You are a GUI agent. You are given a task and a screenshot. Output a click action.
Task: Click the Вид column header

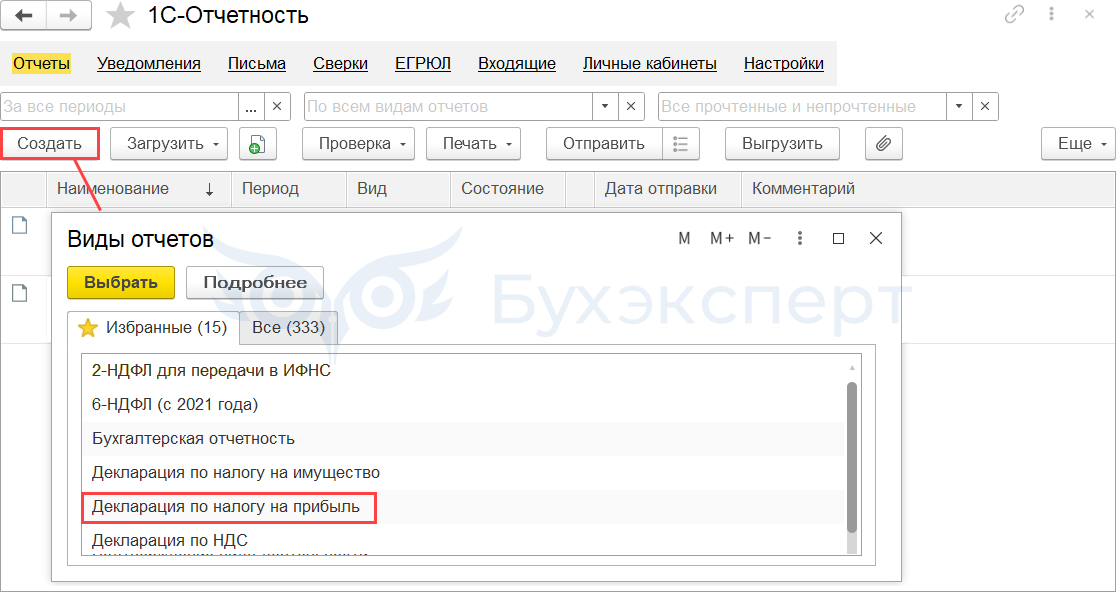[399, 189]
